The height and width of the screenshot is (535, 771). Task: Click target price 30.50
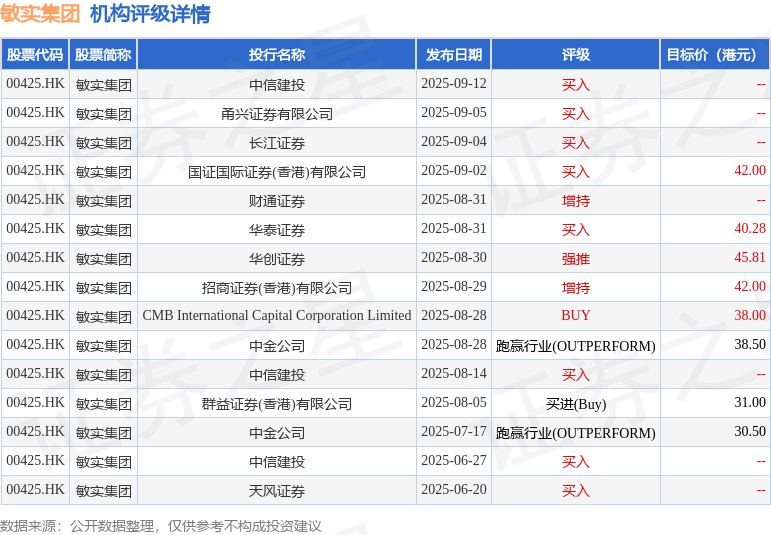tap(750, 431)
